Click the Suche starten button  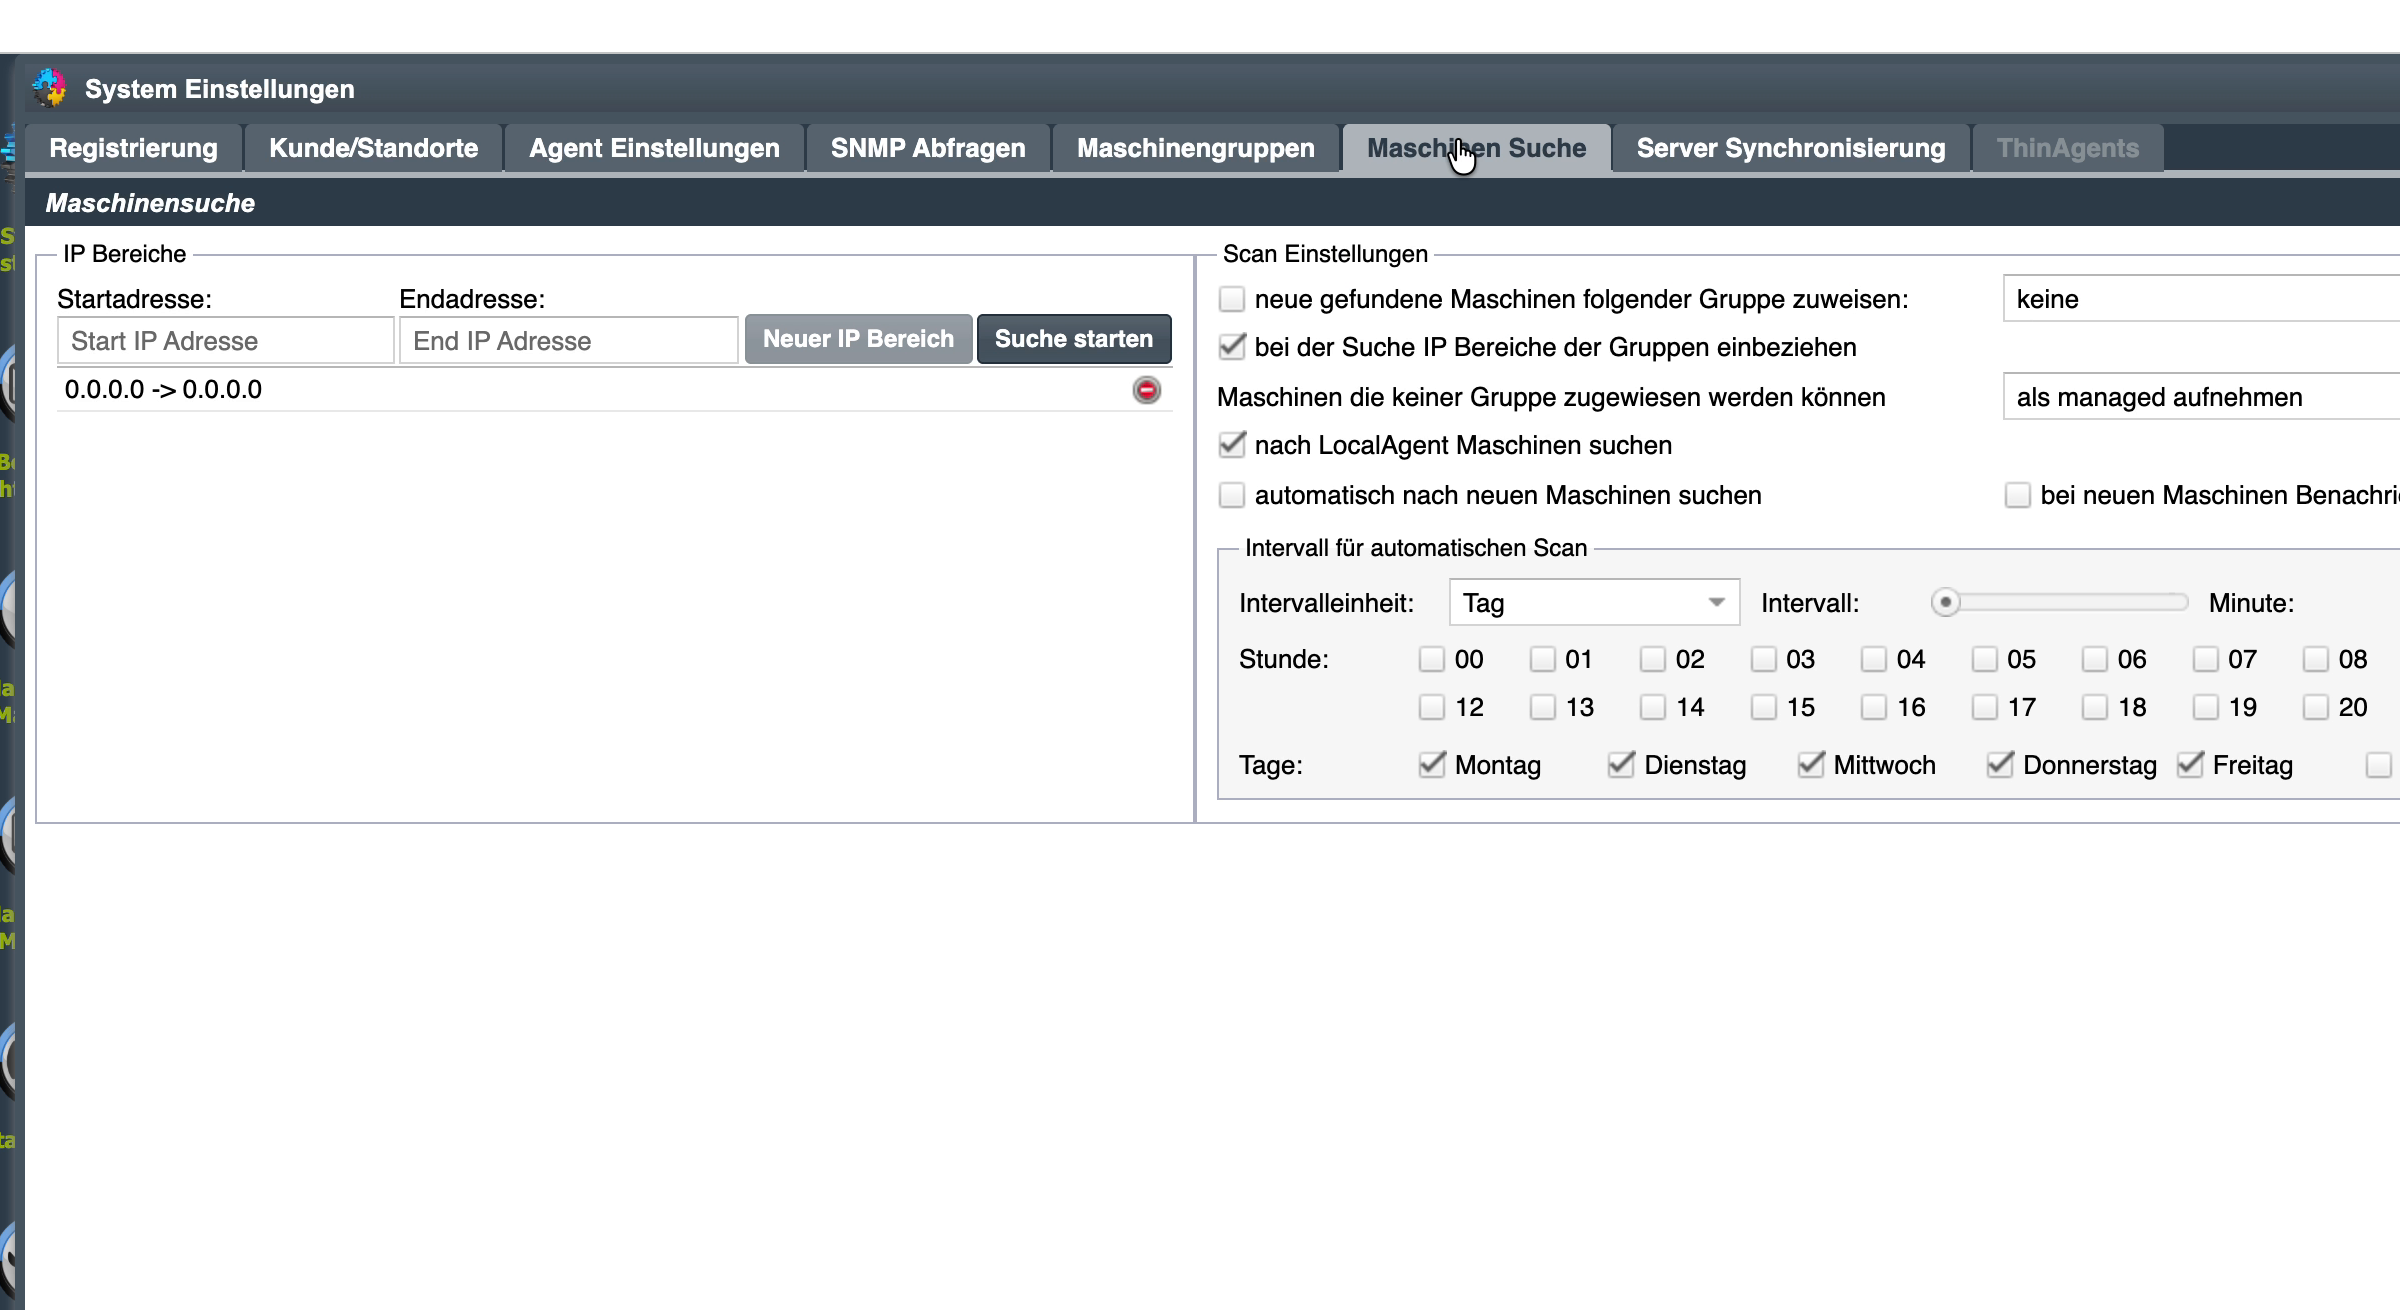tap(1074, 339)
